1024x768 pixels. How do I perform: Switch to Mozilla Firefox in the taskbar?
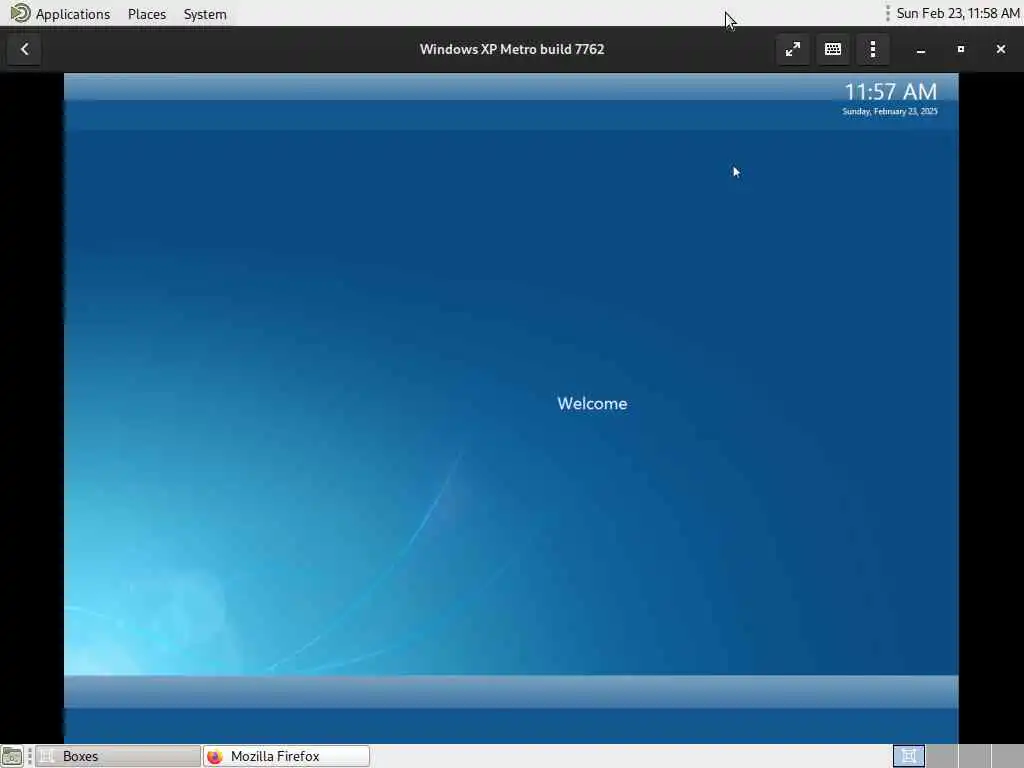pyautogui.click(x=286, y=756)
